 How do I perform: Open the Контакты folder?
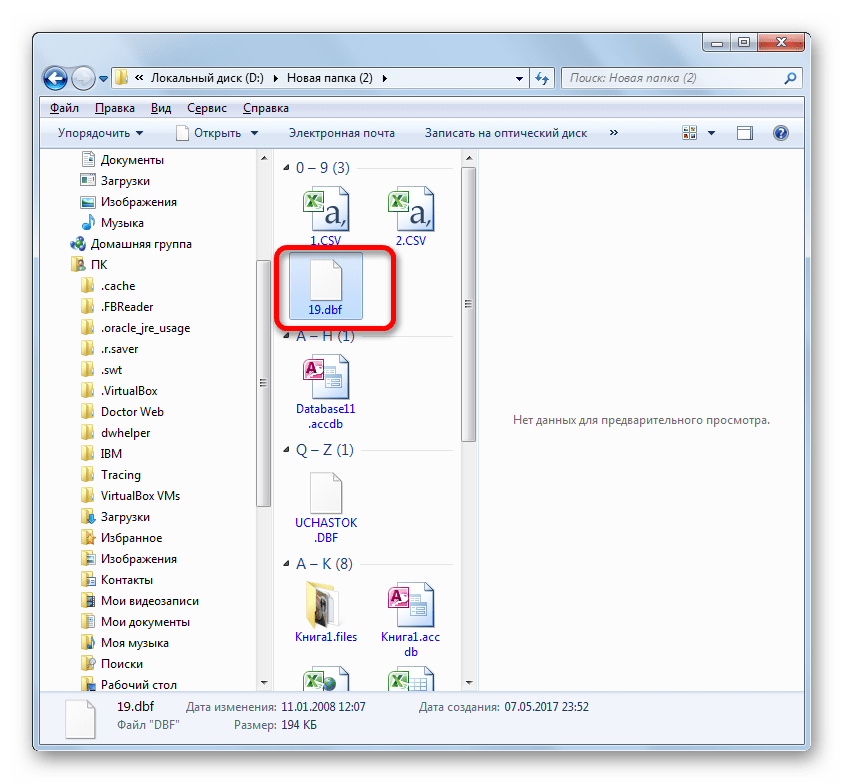[117, 580]
